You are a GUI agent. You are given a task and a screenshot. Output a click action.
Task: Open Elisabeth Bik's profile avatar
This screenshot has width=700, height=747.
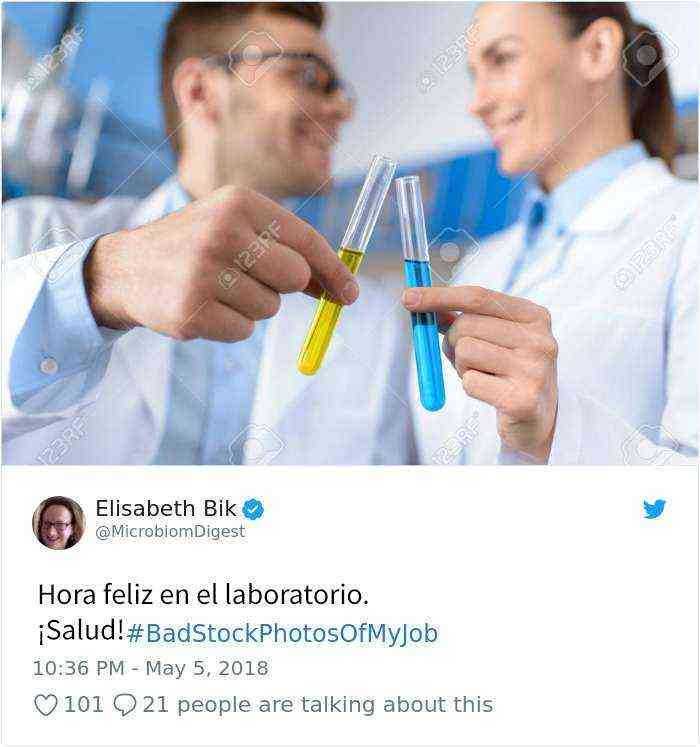[59, 523]
